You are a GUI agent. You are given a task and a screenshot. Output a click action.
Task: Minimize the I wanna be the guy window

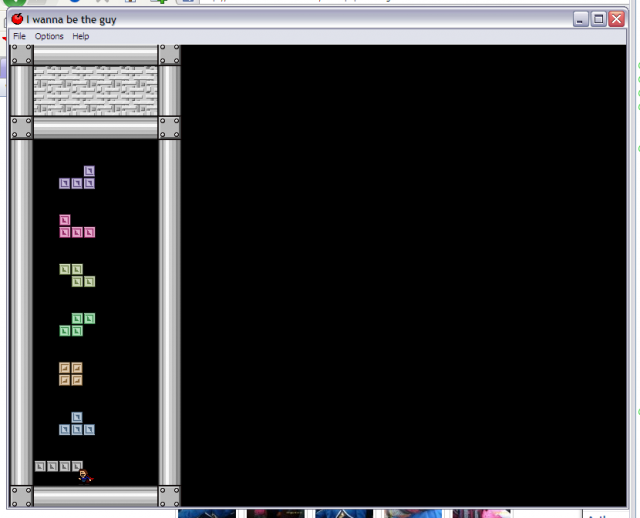(x=580, y=19)
